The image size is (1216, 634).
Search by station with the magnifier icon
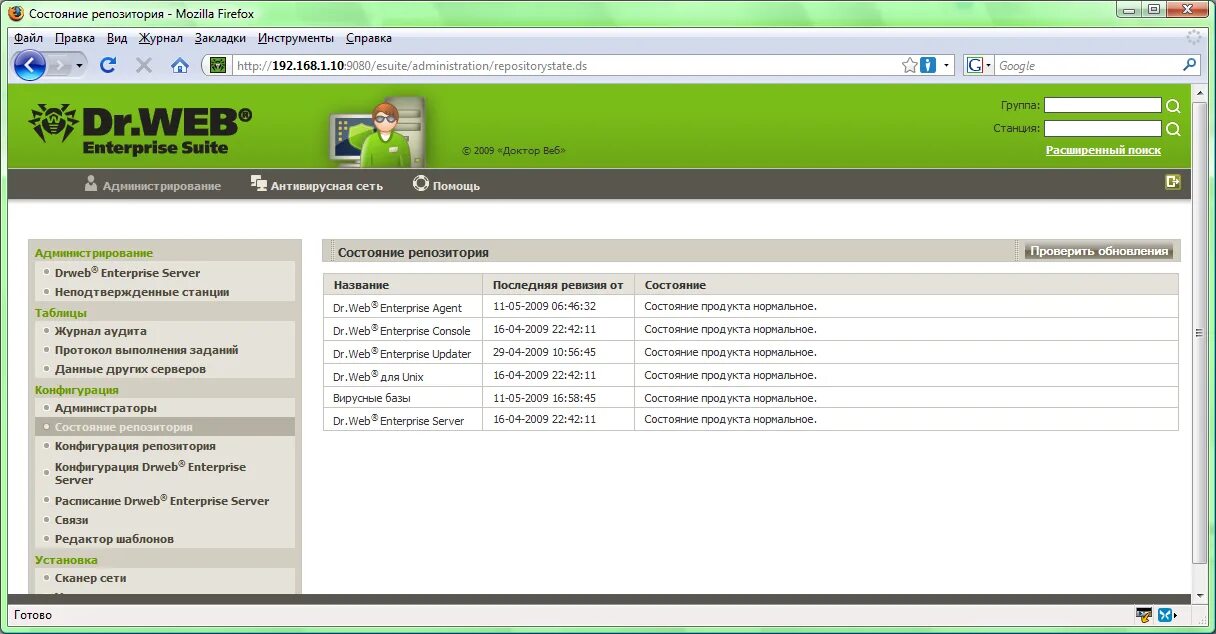(1173, 129)
